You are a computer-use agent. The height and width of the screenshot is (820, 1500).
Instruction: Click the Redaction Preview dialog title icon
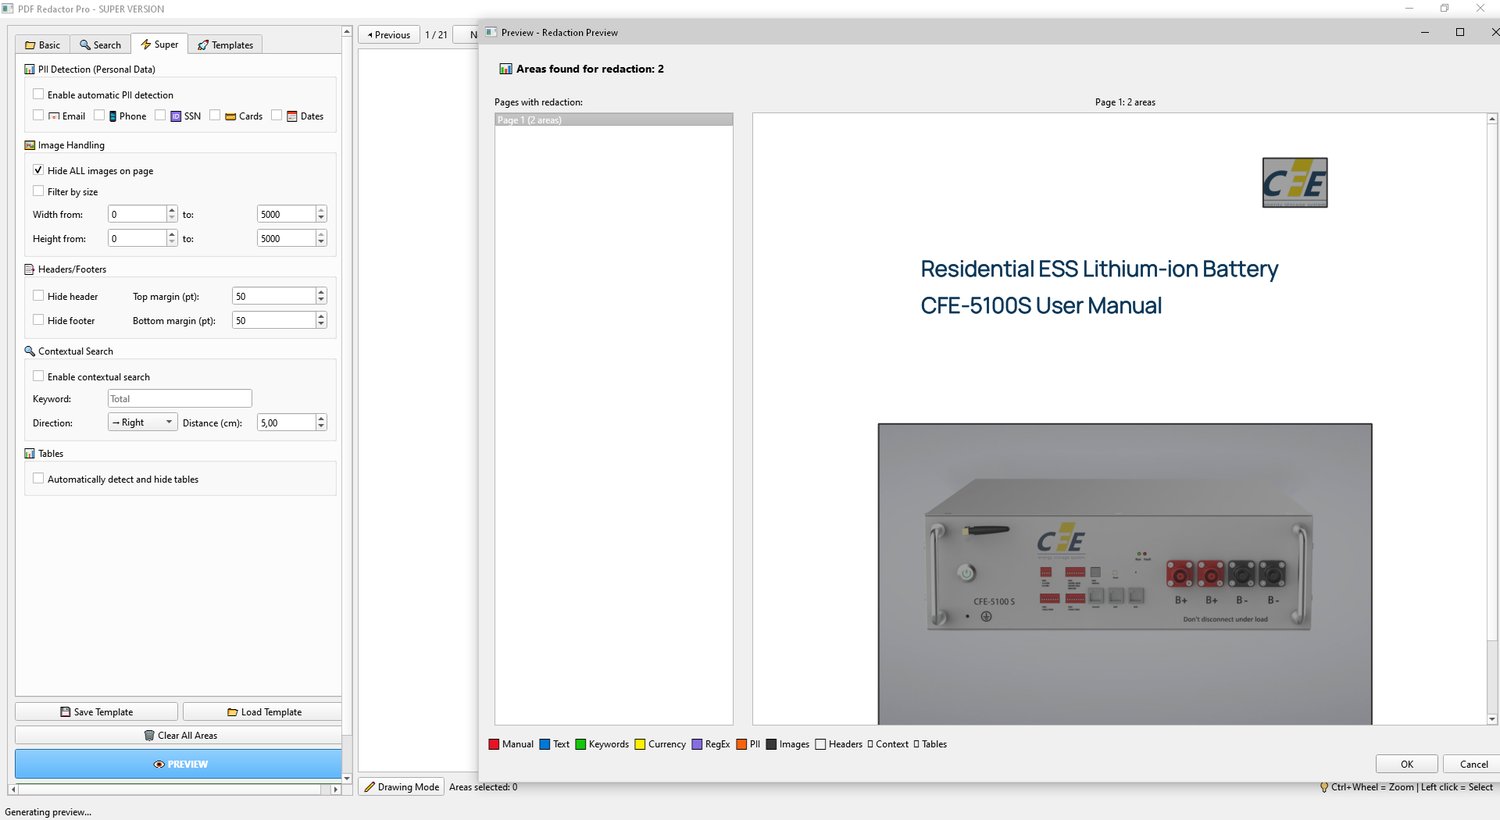(x=491, y=32)
